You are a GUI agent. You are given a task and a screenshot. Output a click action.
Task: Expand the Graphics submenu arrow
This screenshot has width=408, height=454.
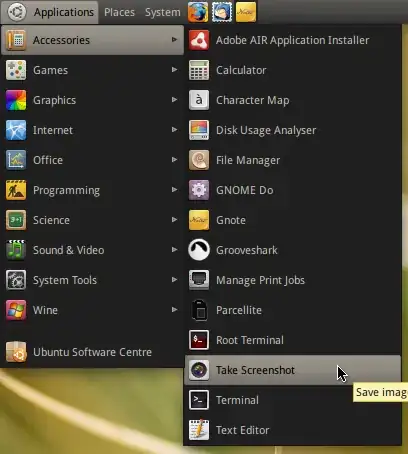point(174,100)
